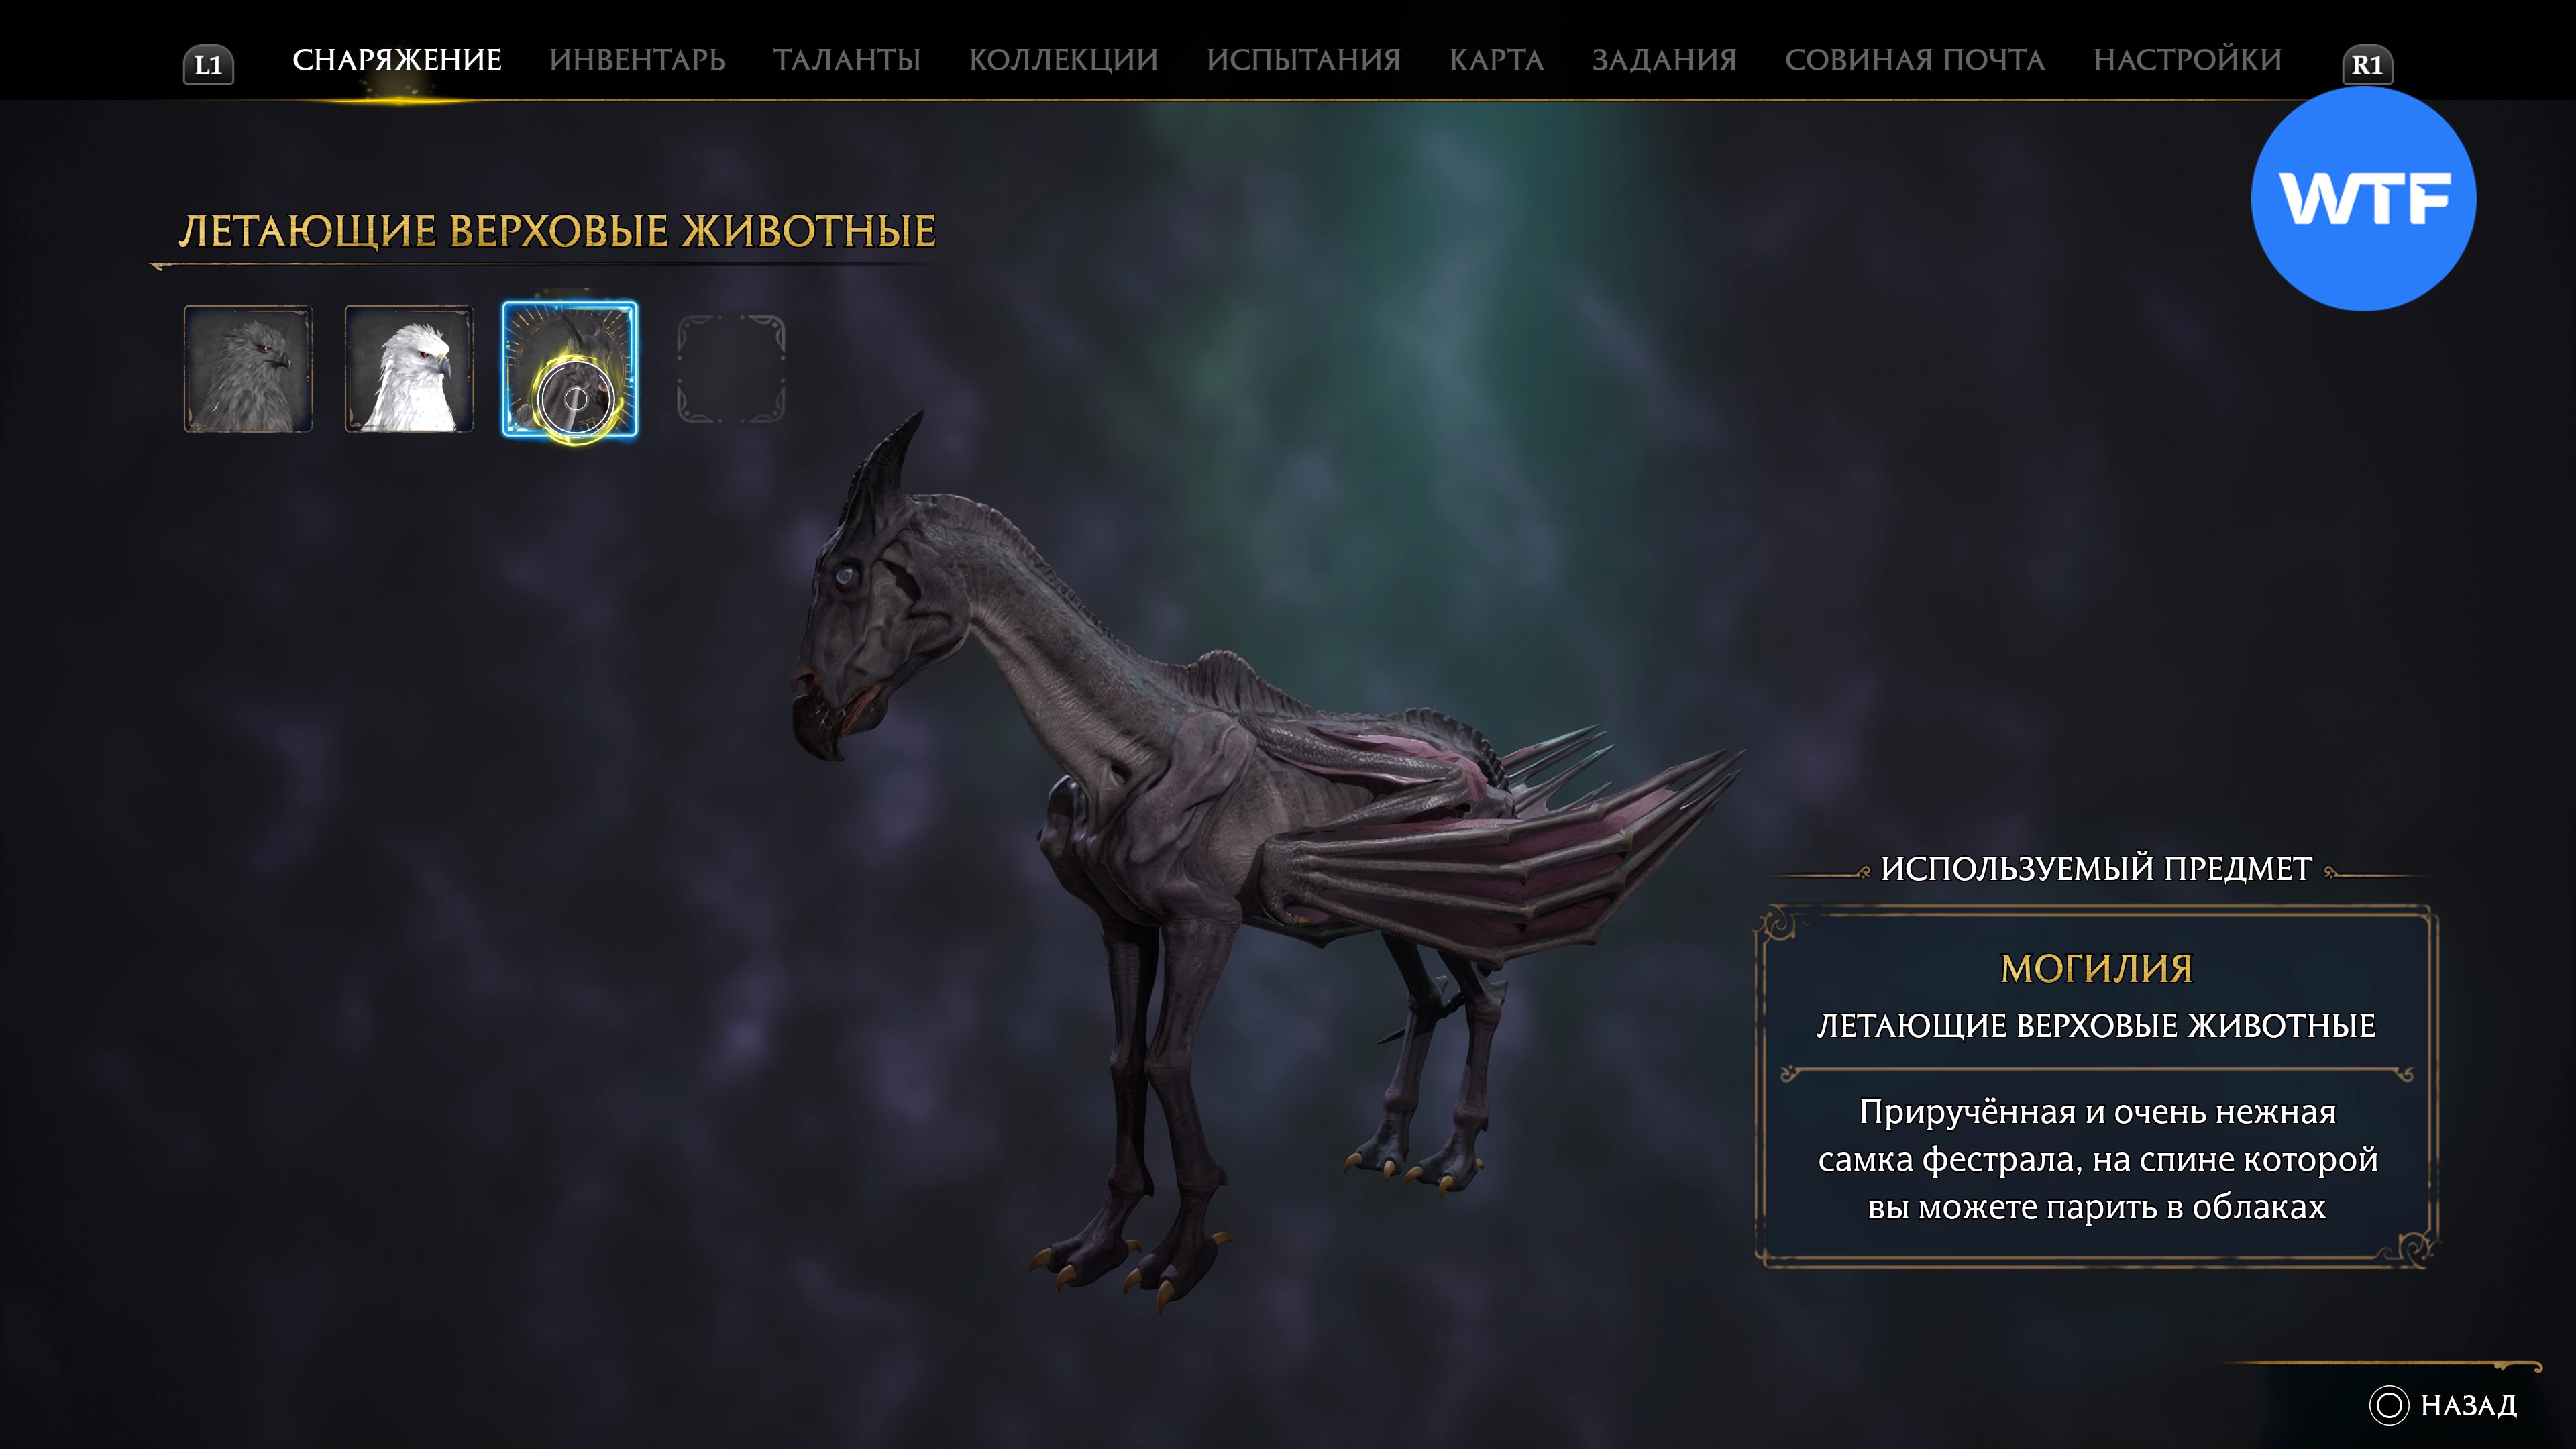Open the СОВИНАЯ ПОЧТА tab

click(1915, 60)
